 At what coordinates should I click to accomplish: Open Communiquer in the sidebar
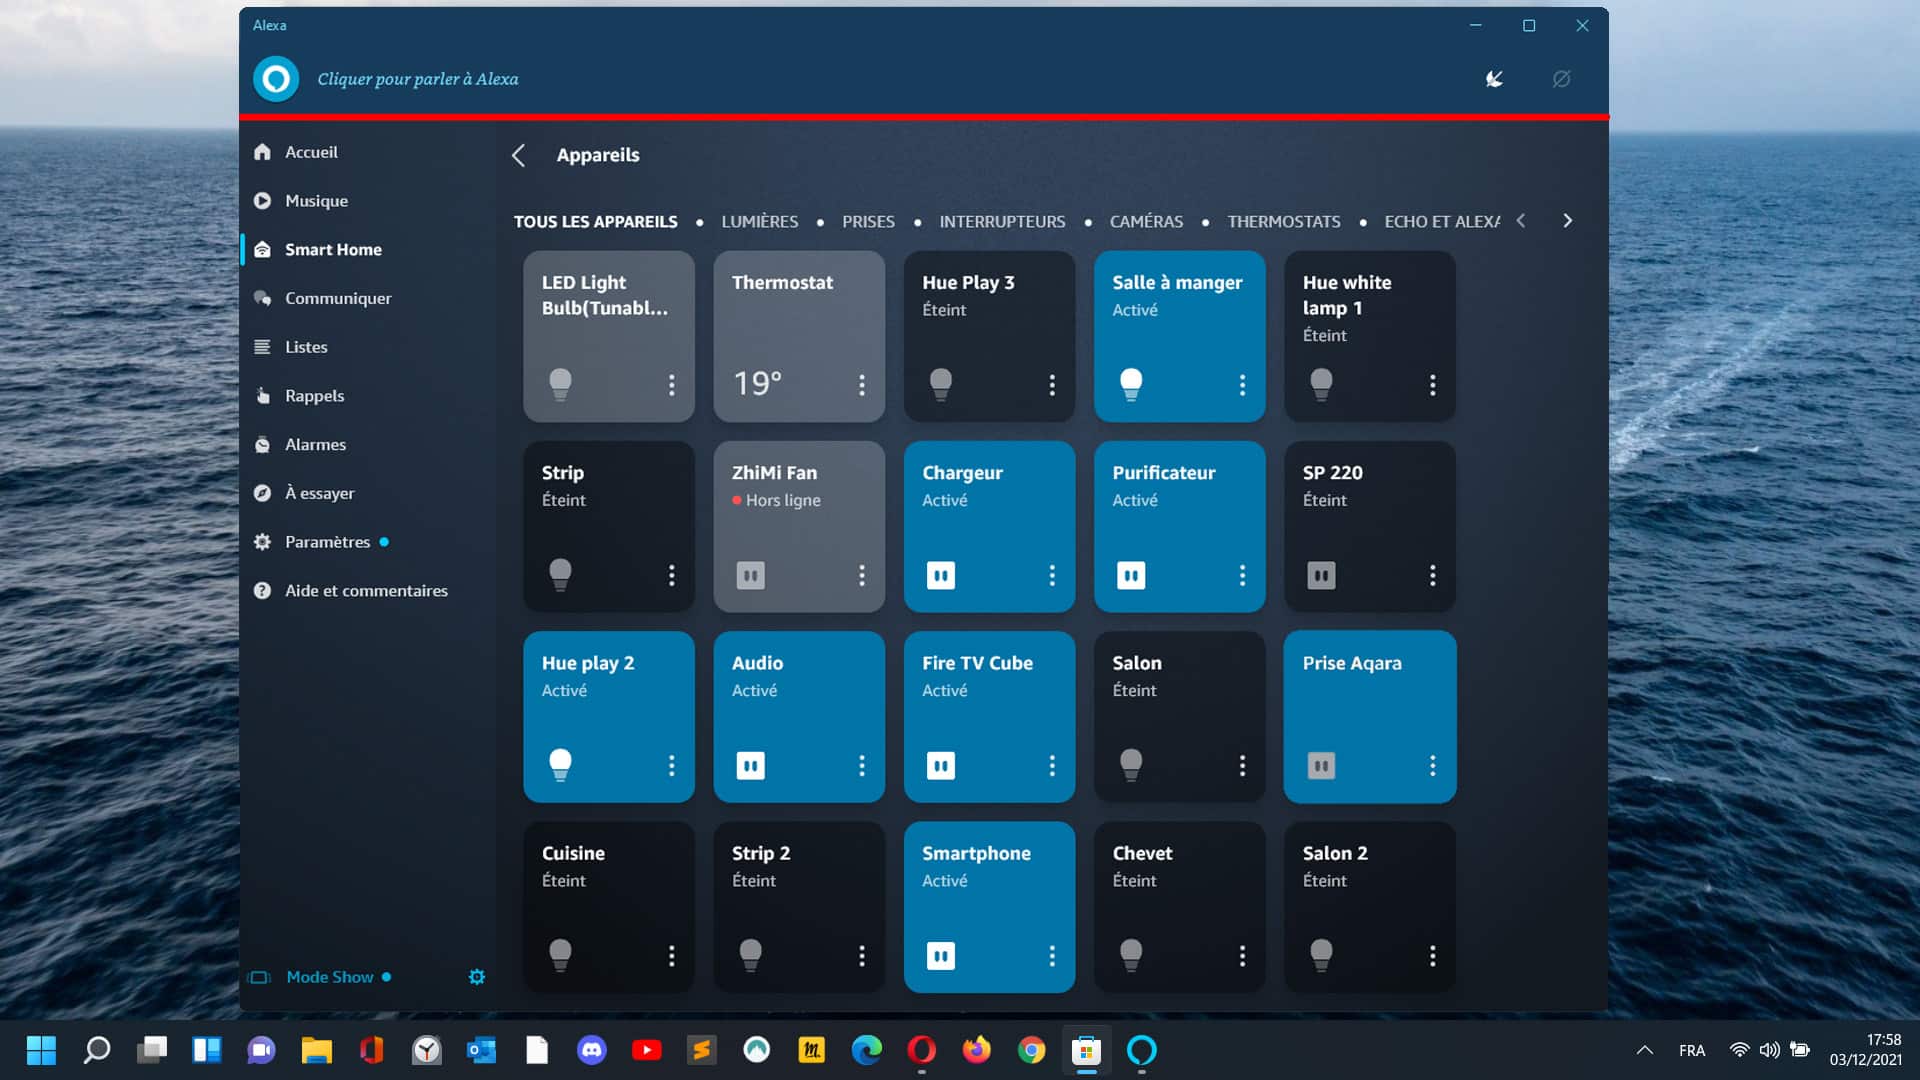point(337,298)
